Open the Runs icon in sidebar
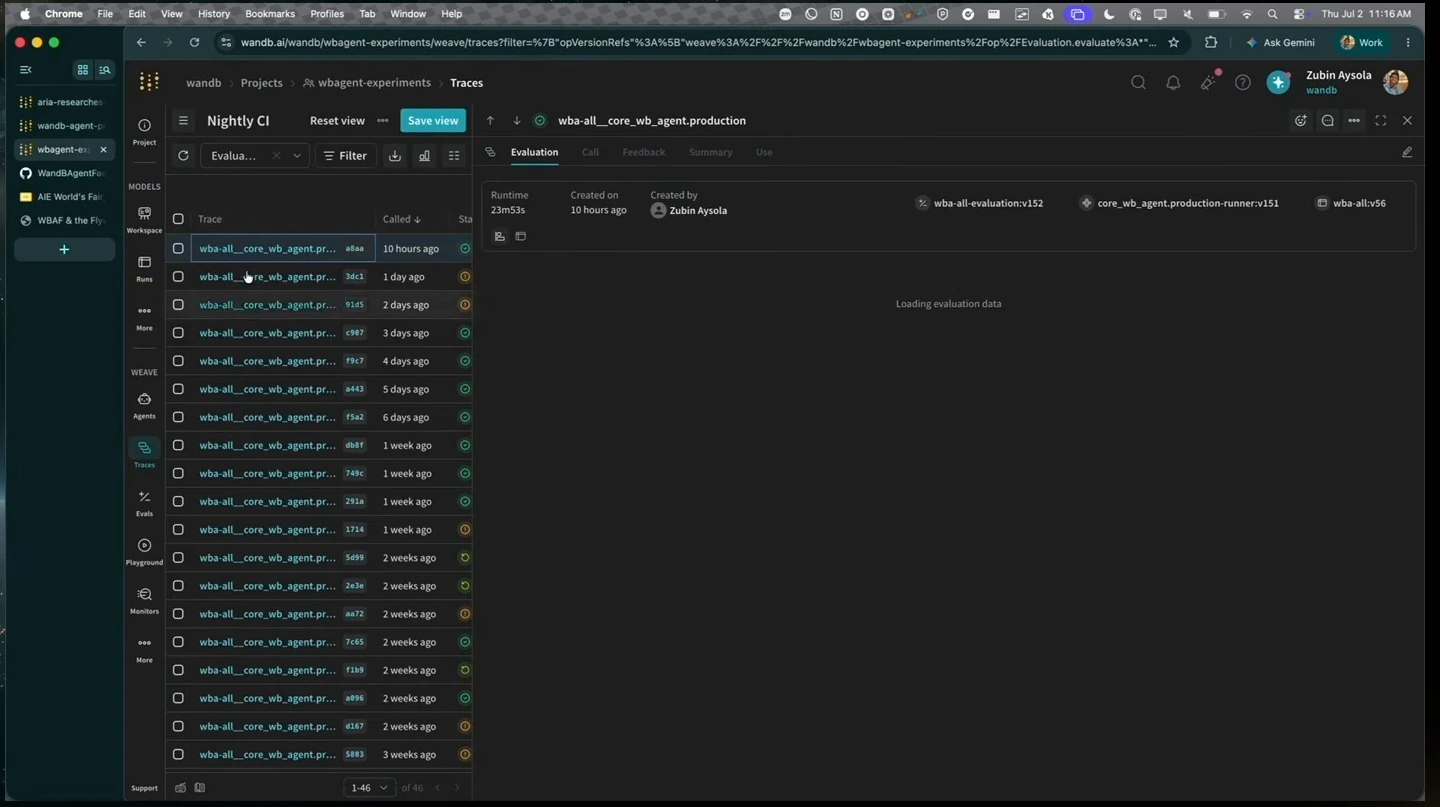1440x807 pixels. point(144,268)
